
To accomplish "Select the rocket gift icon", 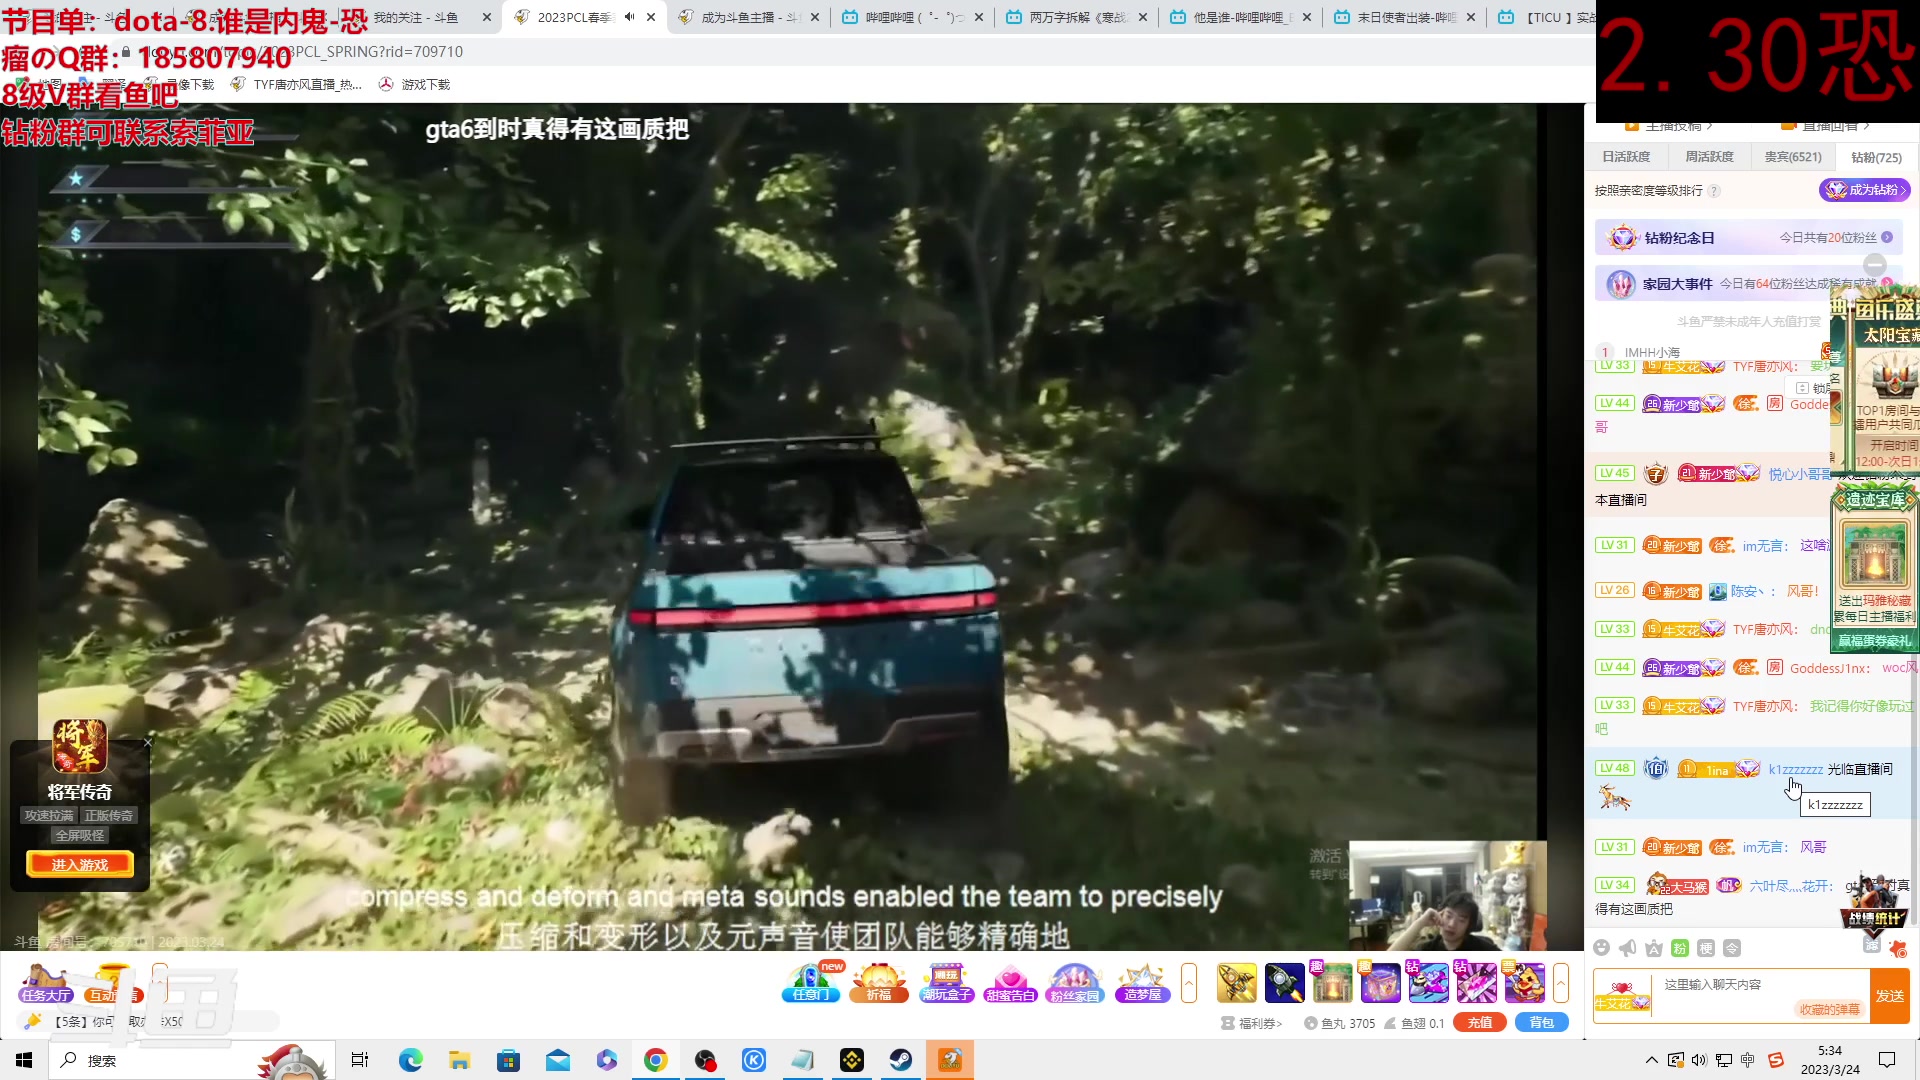I will (1237, 982).
